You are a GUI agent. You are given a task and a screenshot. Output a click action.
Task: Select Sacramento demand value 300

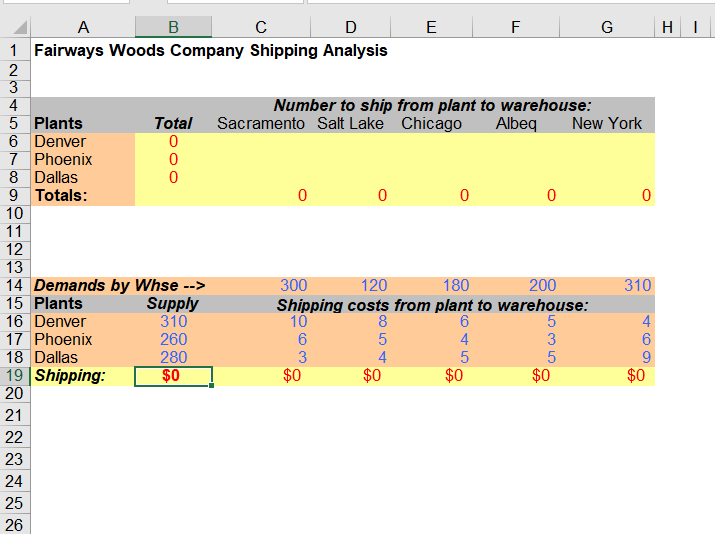[261, 285]
